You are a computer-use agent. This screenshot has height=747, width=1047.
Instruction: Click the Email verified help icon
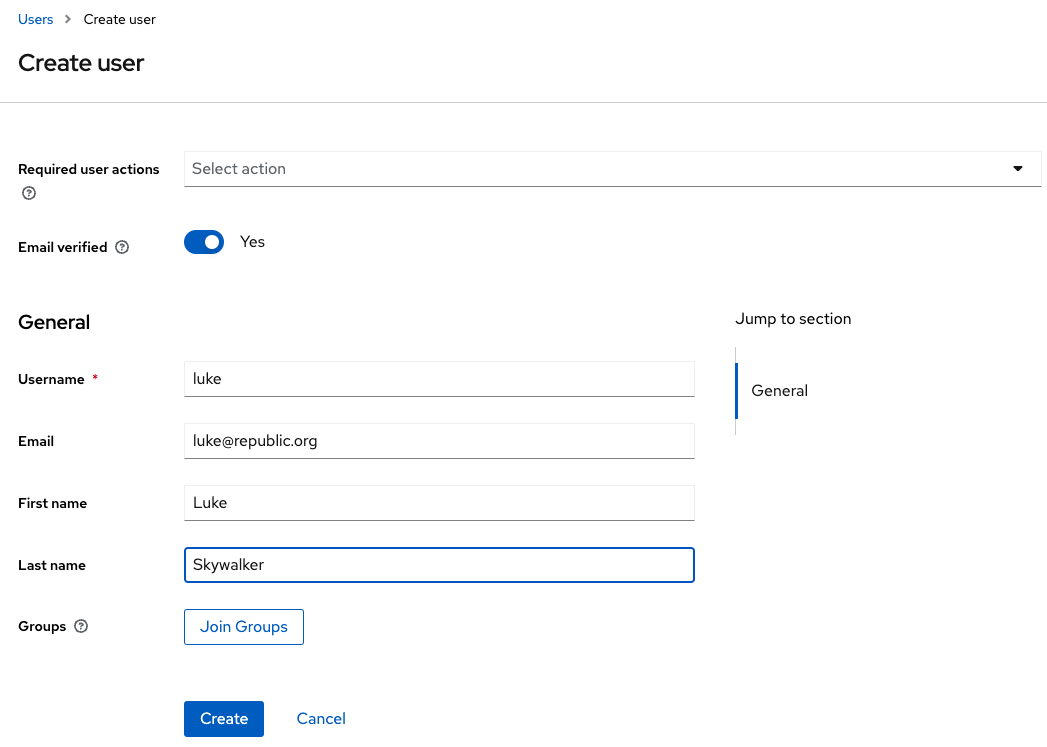point(122,247)
